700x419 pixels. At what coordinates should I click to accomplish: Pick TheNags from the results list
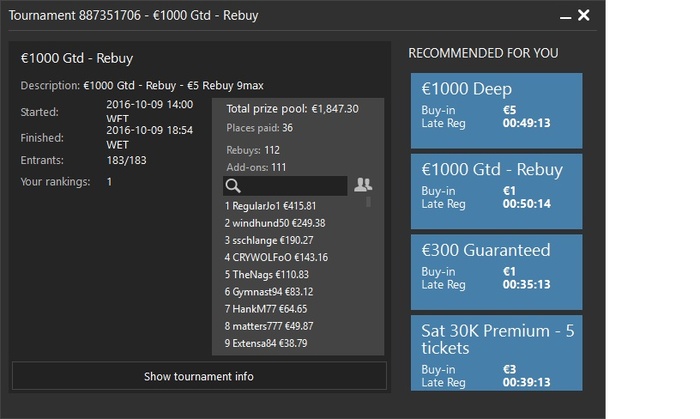click(x=266, y=274)
